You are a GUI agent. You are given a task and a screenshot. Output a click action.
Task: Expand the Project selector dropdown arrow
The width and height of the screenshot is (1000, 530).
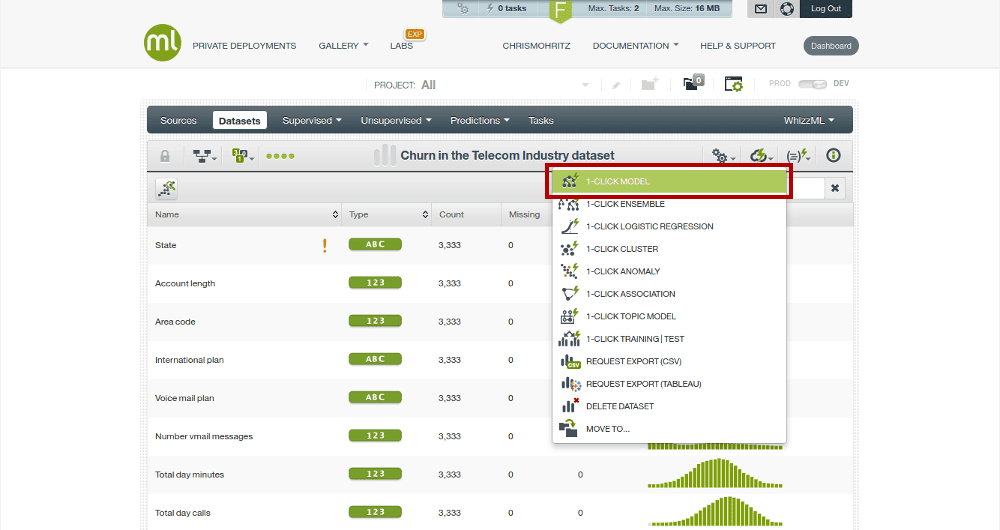click(585, 85)
